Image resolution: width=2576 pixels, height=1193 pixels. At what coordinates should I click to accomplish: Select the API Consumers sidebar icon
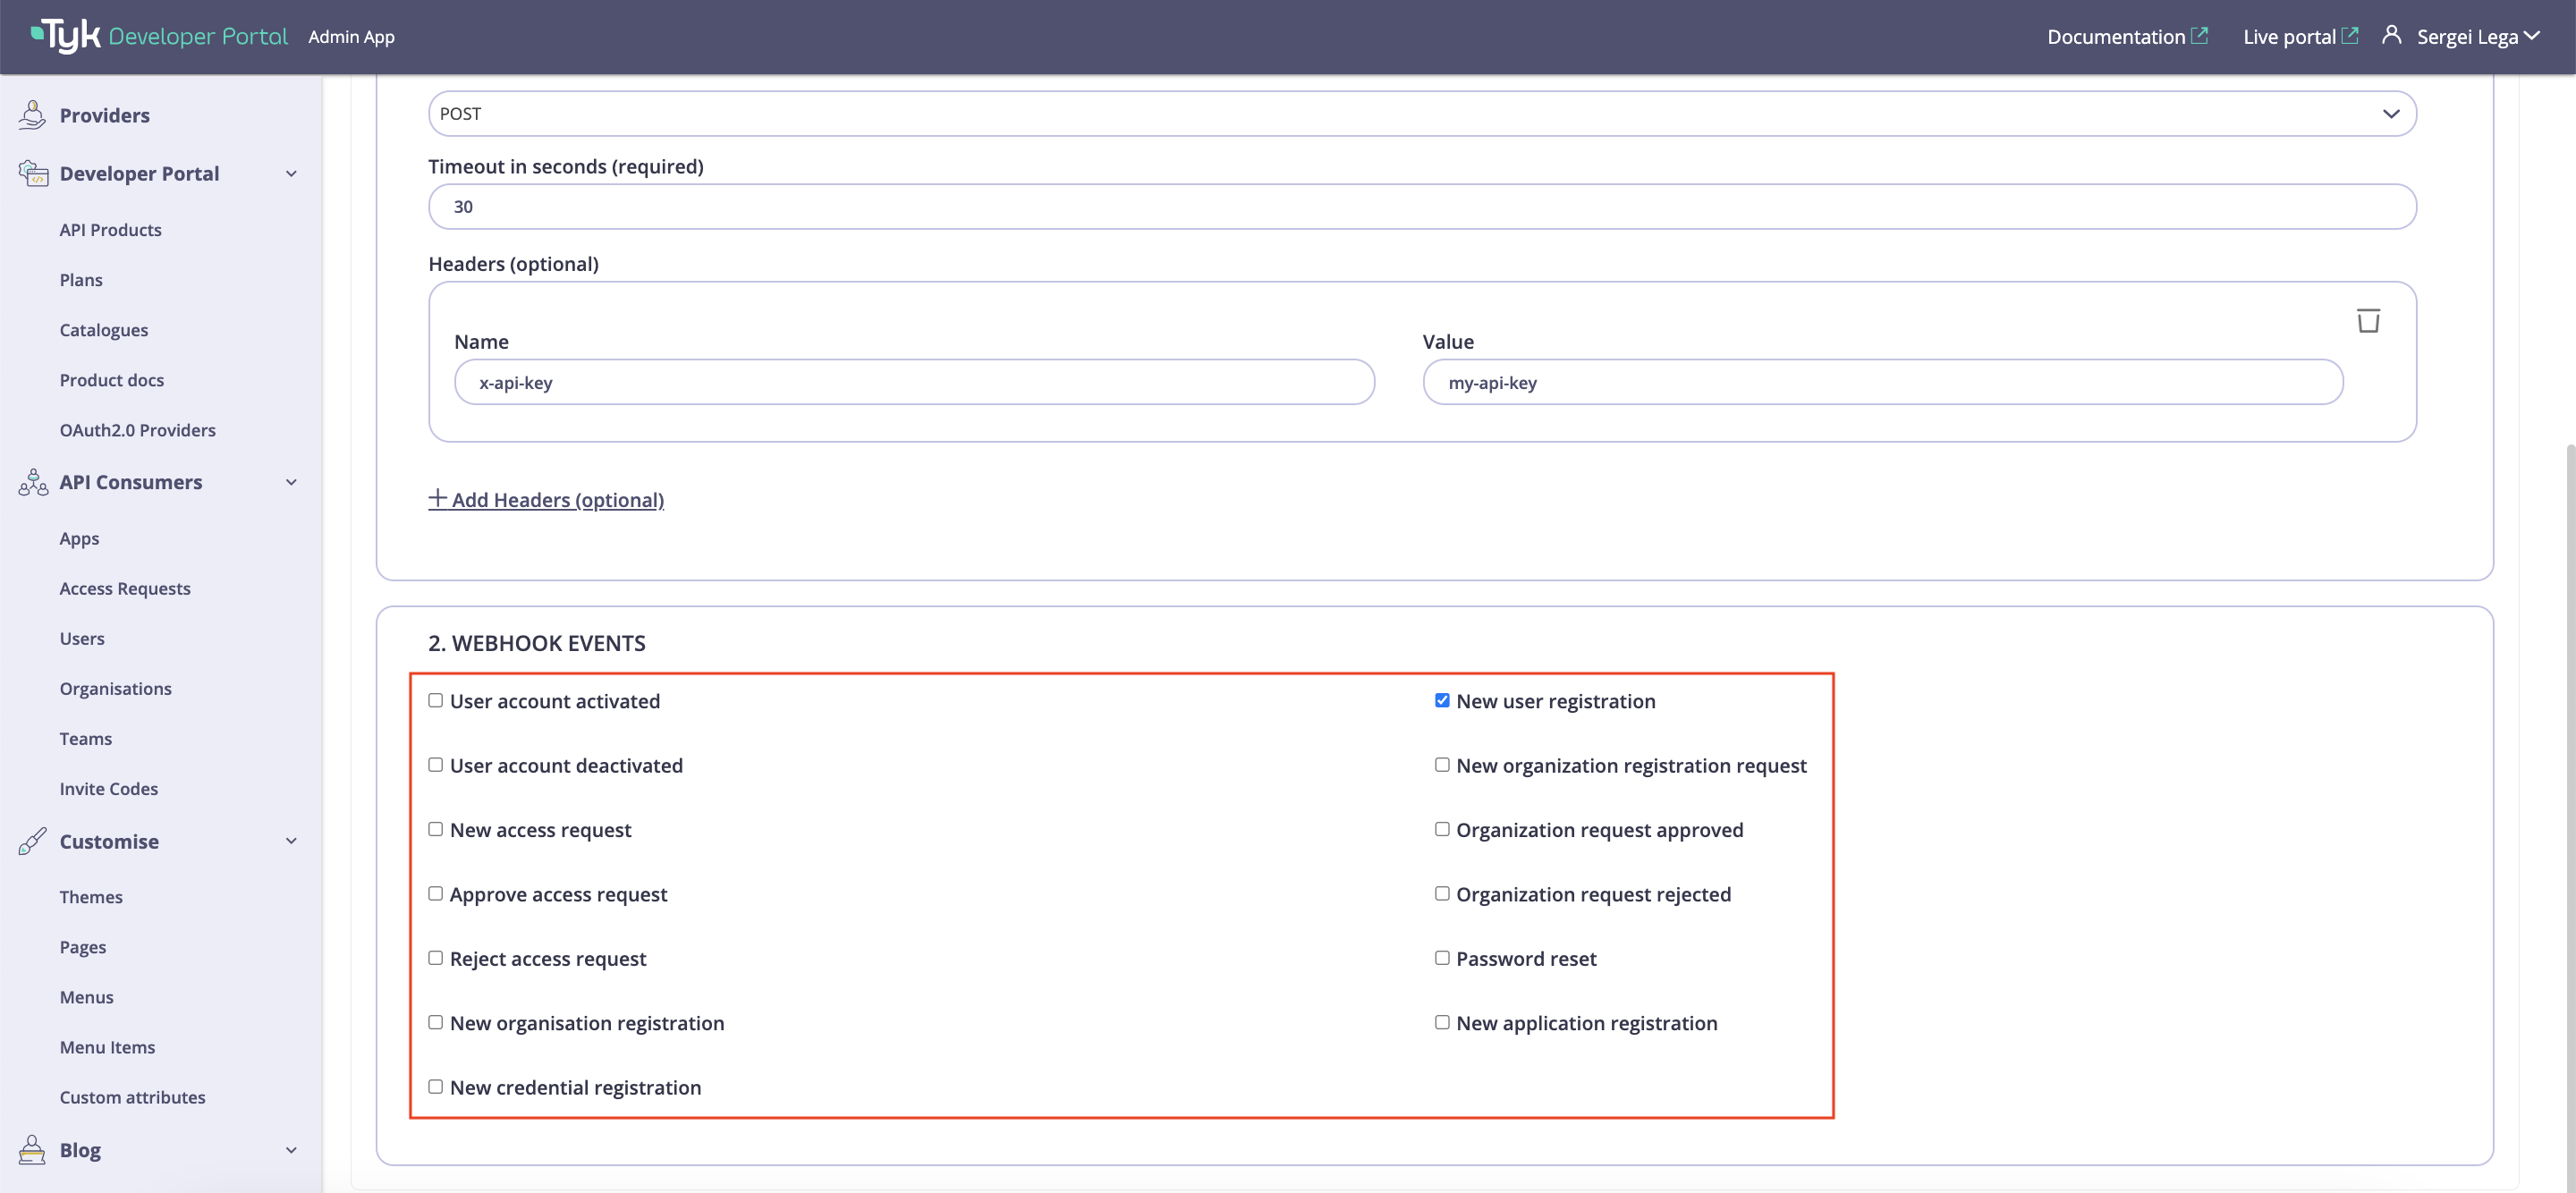coord(32,482)
